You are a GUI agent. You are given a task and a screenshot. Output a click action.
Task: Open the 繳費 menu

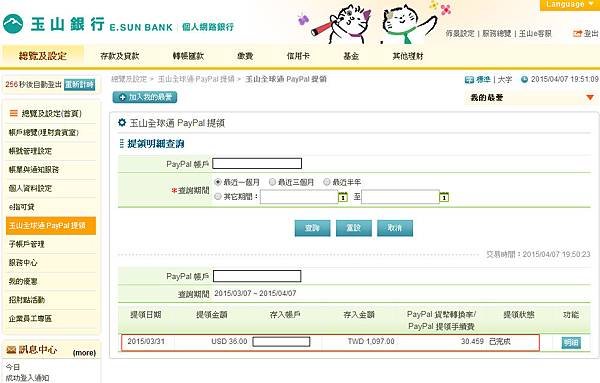[245, 56]
